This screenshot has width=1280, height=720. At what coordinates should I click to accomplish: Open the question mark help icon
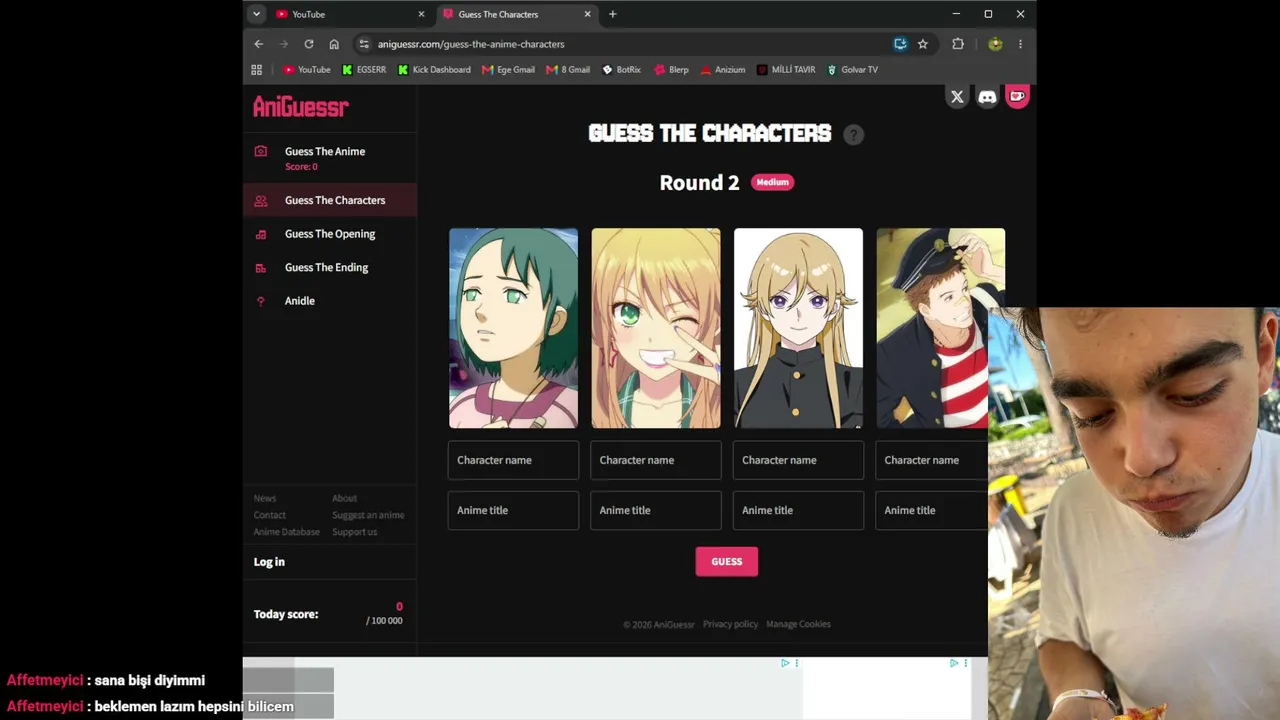(853, 134)
